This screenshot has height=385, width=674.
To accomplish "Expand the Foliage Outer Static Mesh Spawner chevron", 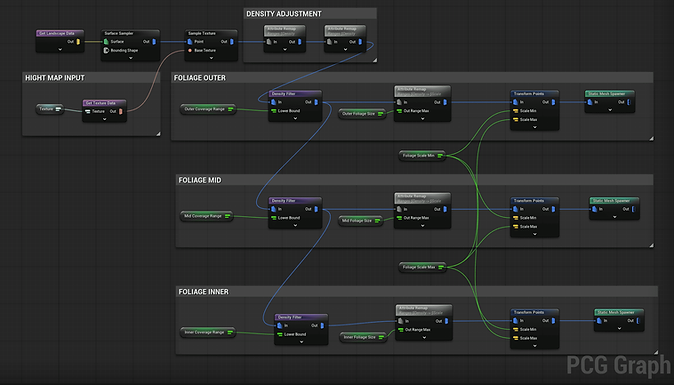I will pos(610,110).
